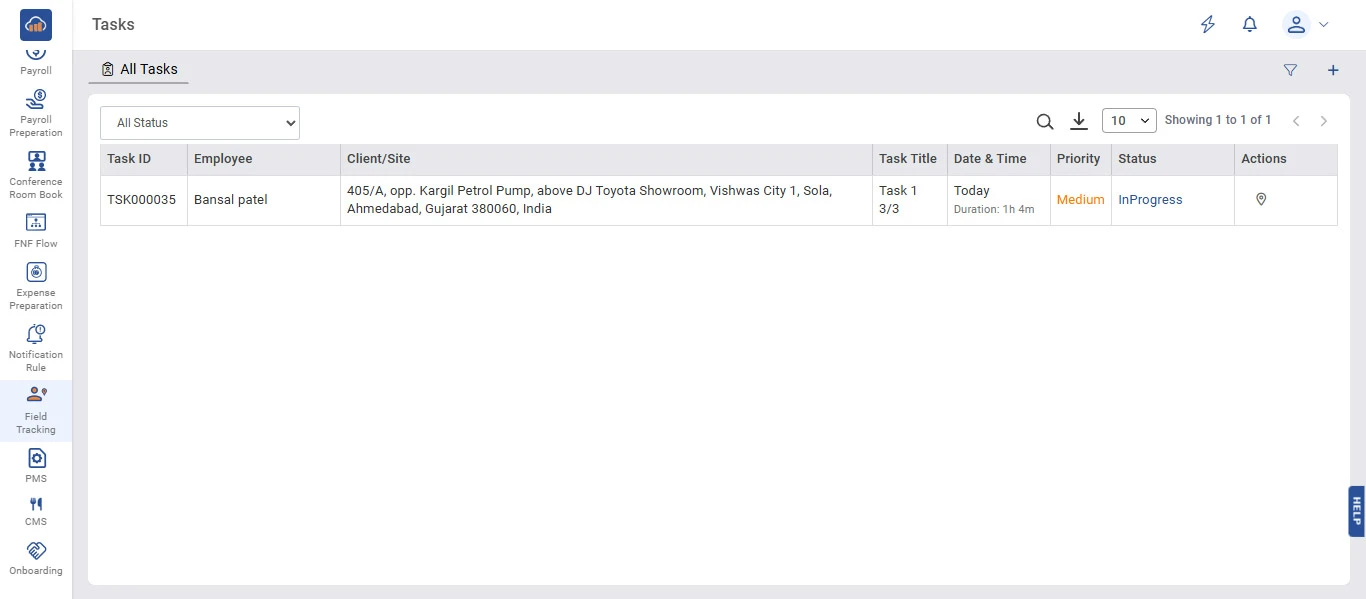The width and height of the screenshot is (1366, 599).
Task: Open PMS module from sidebar
Action: (x=36, y=465)
